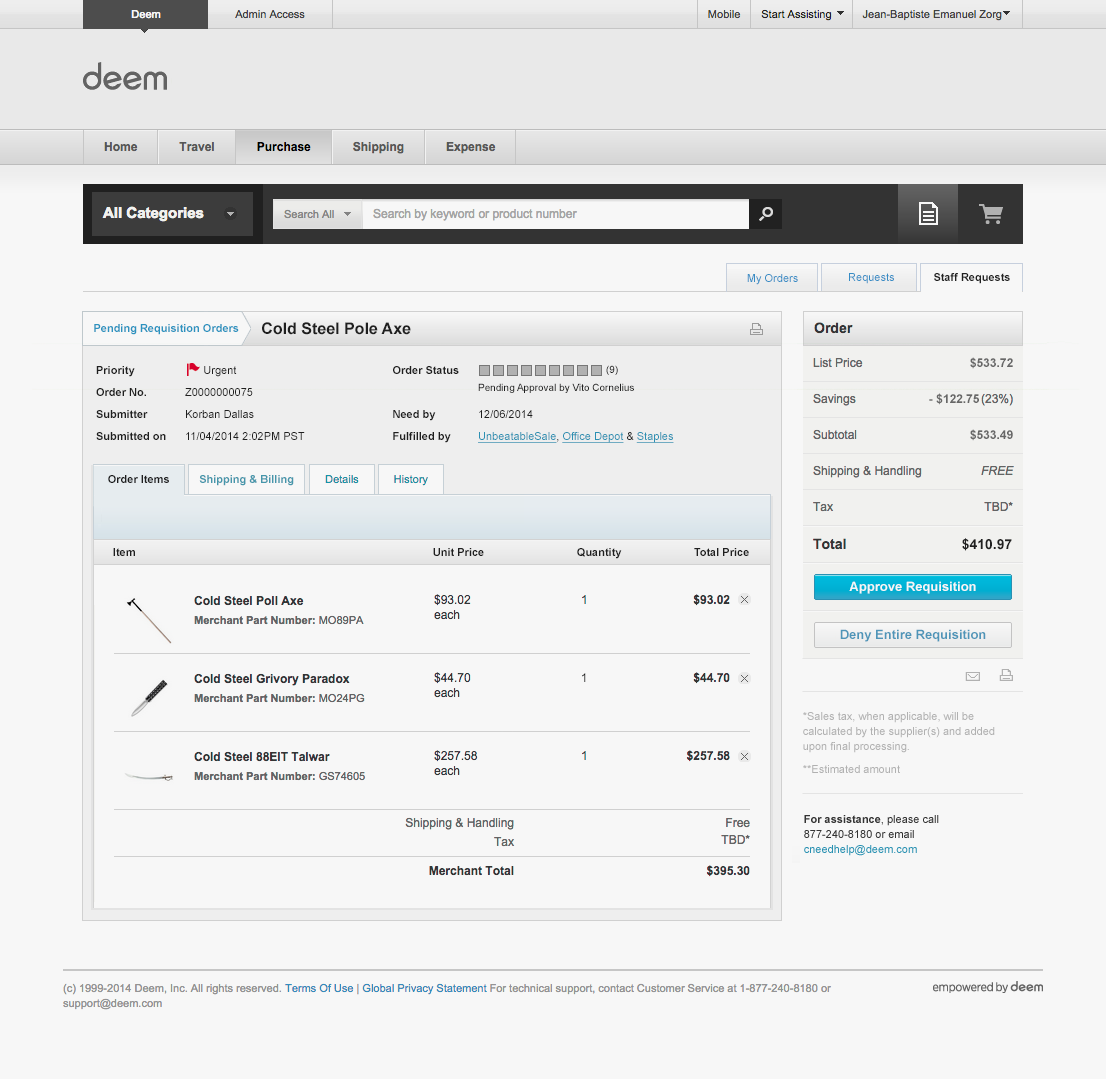
Task: Click Cold Steel 88EIT Talwar item name
Action: pos(262,757)
